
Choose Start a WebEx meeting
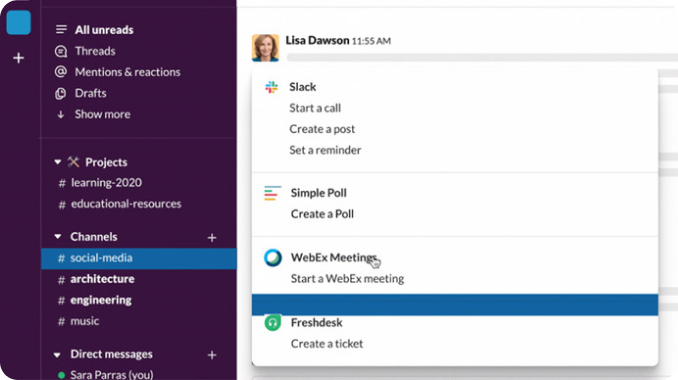[x=347, y=278]
